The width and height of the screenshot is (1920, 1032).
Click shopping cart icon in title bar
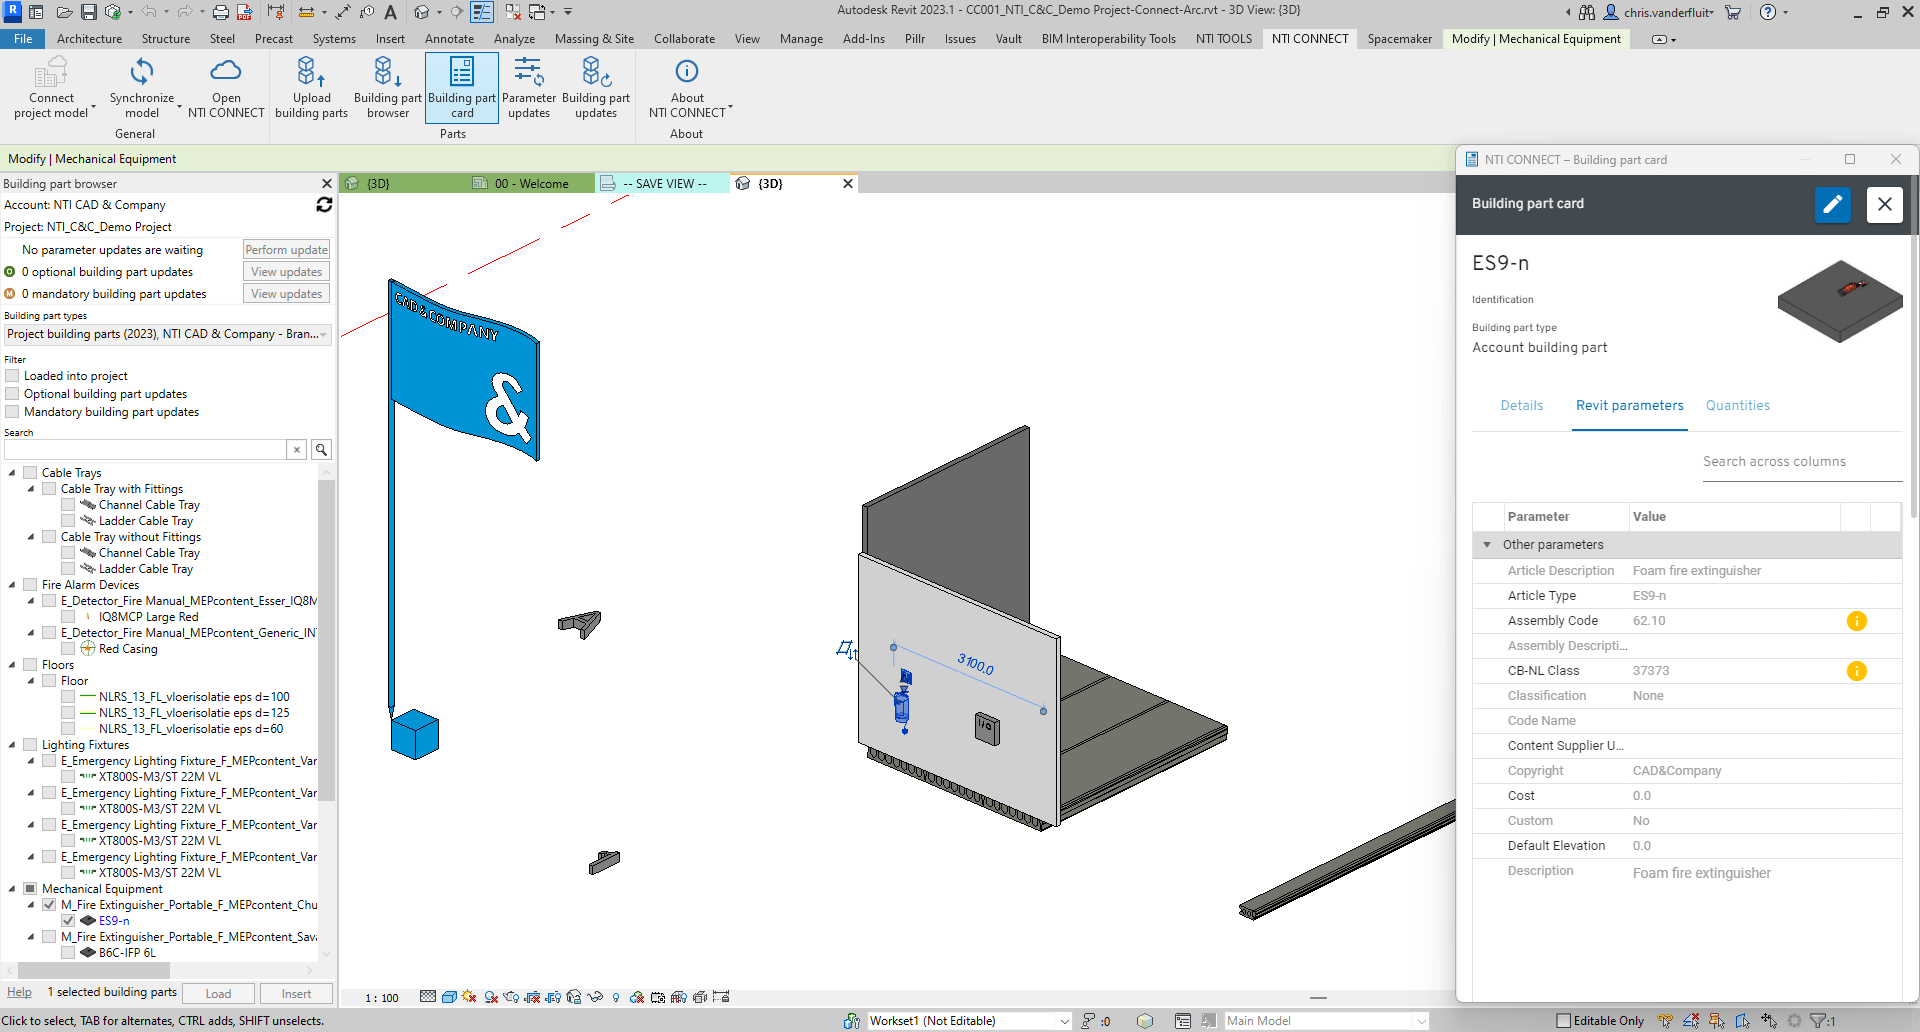(x=1733, y=12)
